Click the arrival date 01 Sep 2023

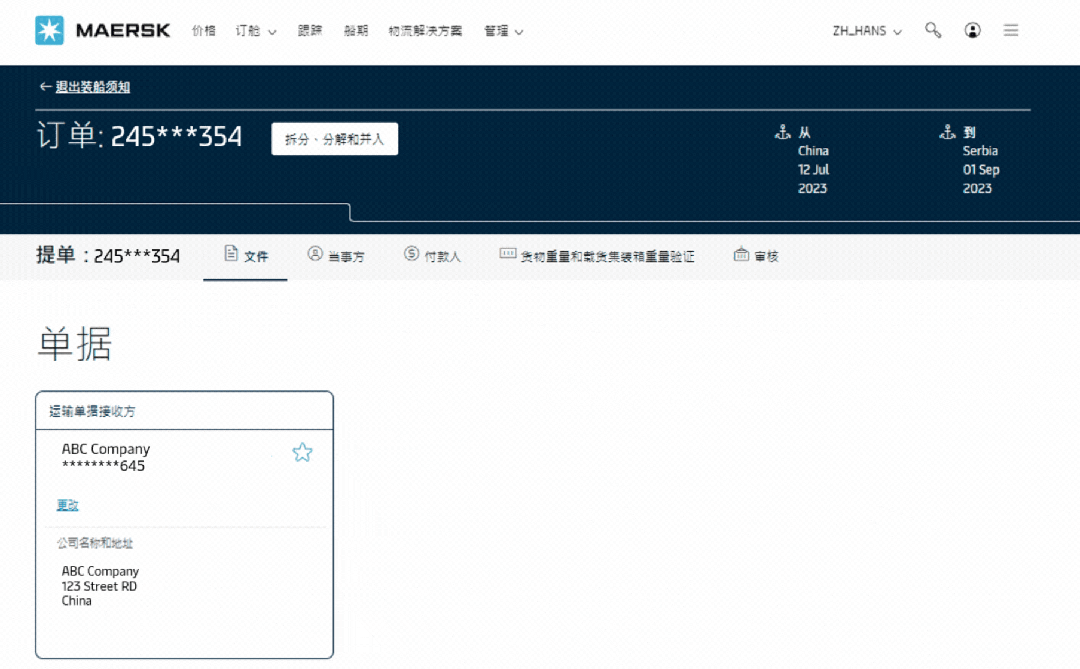(981, 179)
